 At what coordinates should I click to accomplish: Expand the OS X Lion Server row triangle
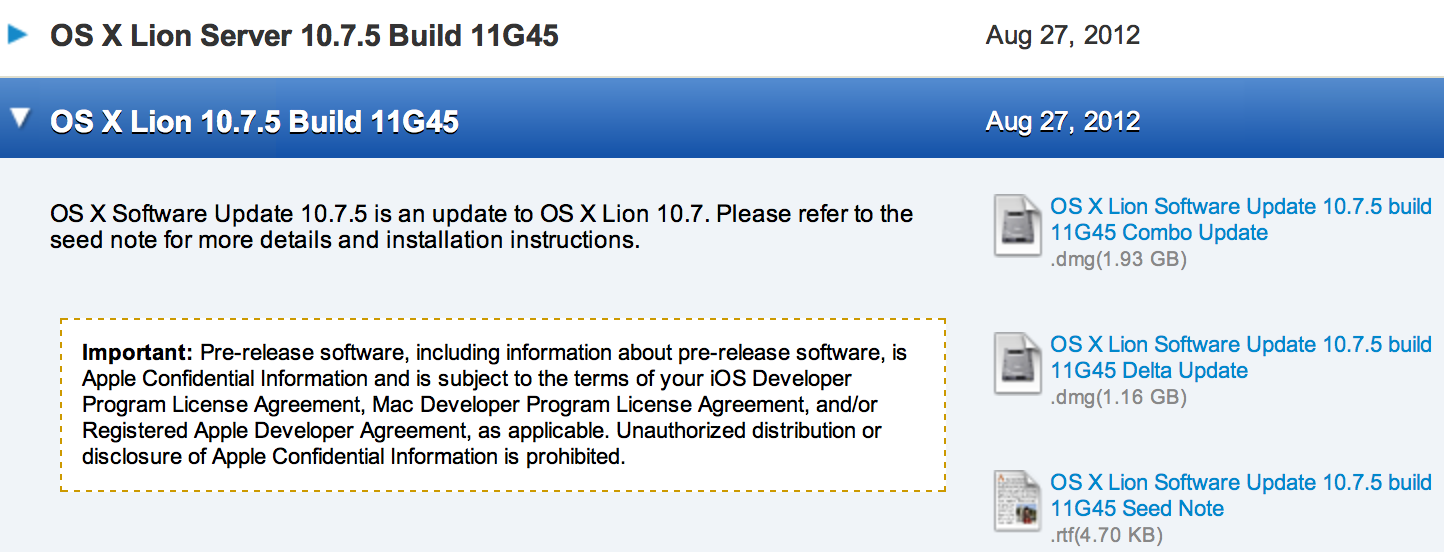pos(17,35)
